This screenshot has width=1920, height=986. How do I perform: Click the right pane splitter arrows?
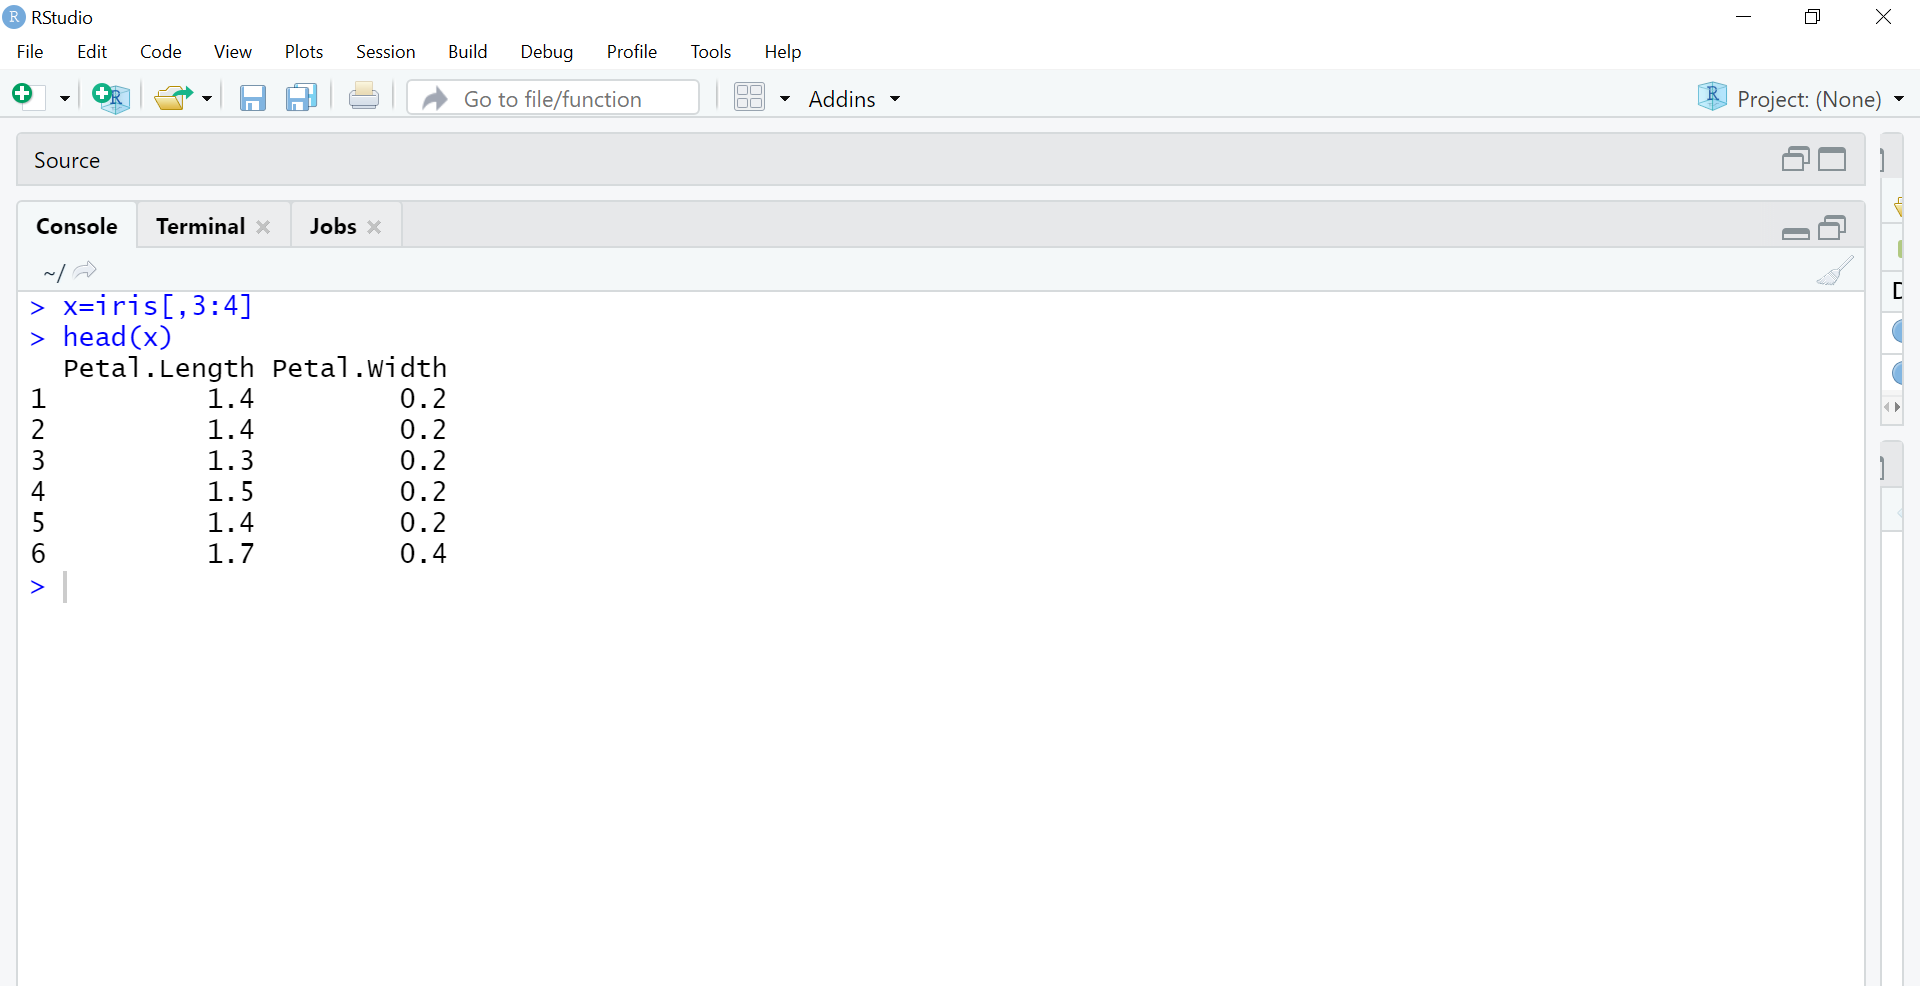coord(1891,407)
